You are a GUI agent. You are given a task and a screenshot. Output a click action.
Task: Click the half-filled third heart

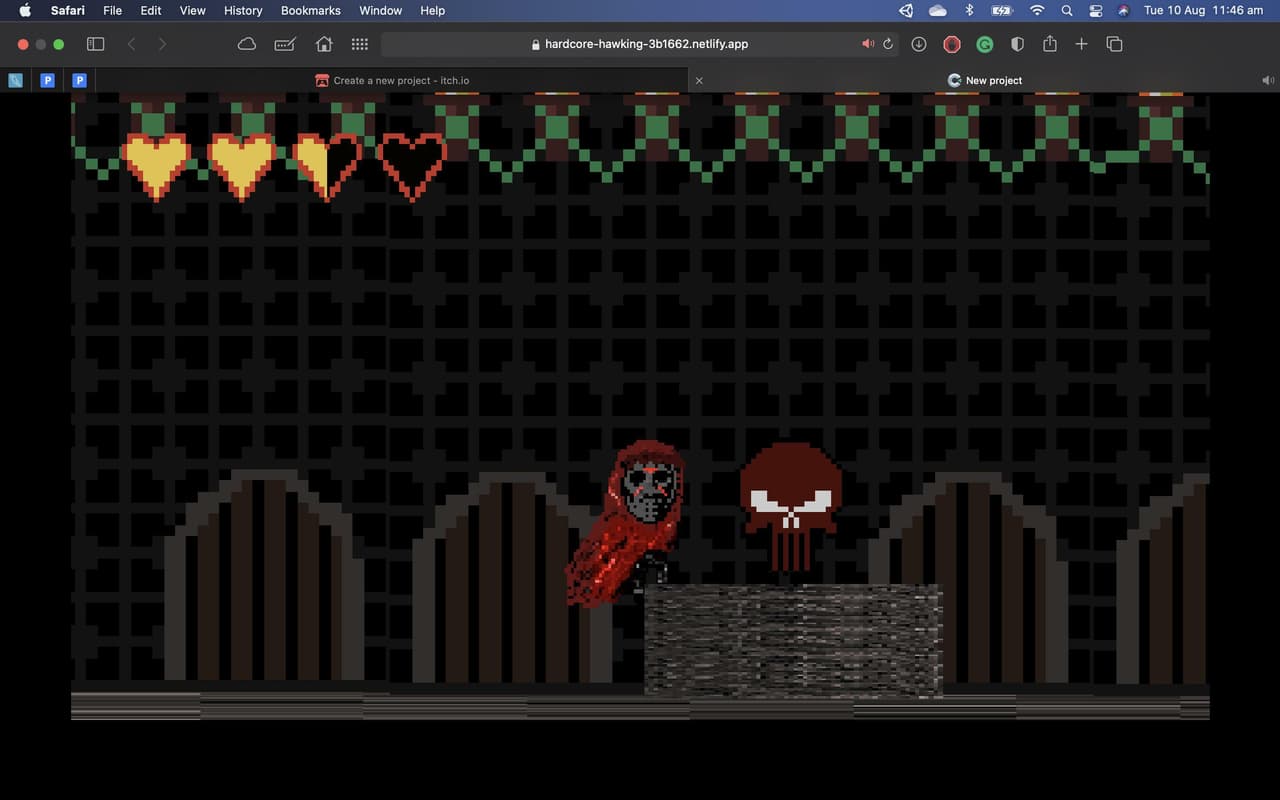tap(327, 166)
